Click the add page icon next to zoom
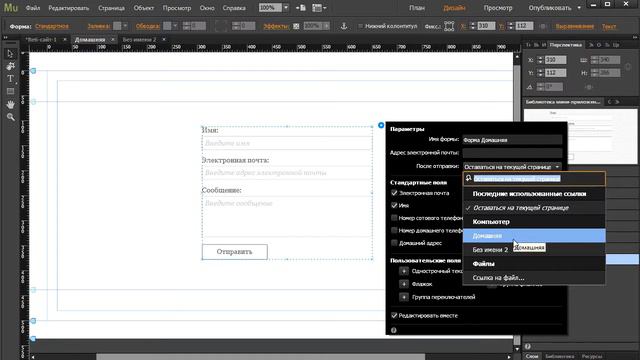This screenshot has width=640, height=360. (301, 8)
